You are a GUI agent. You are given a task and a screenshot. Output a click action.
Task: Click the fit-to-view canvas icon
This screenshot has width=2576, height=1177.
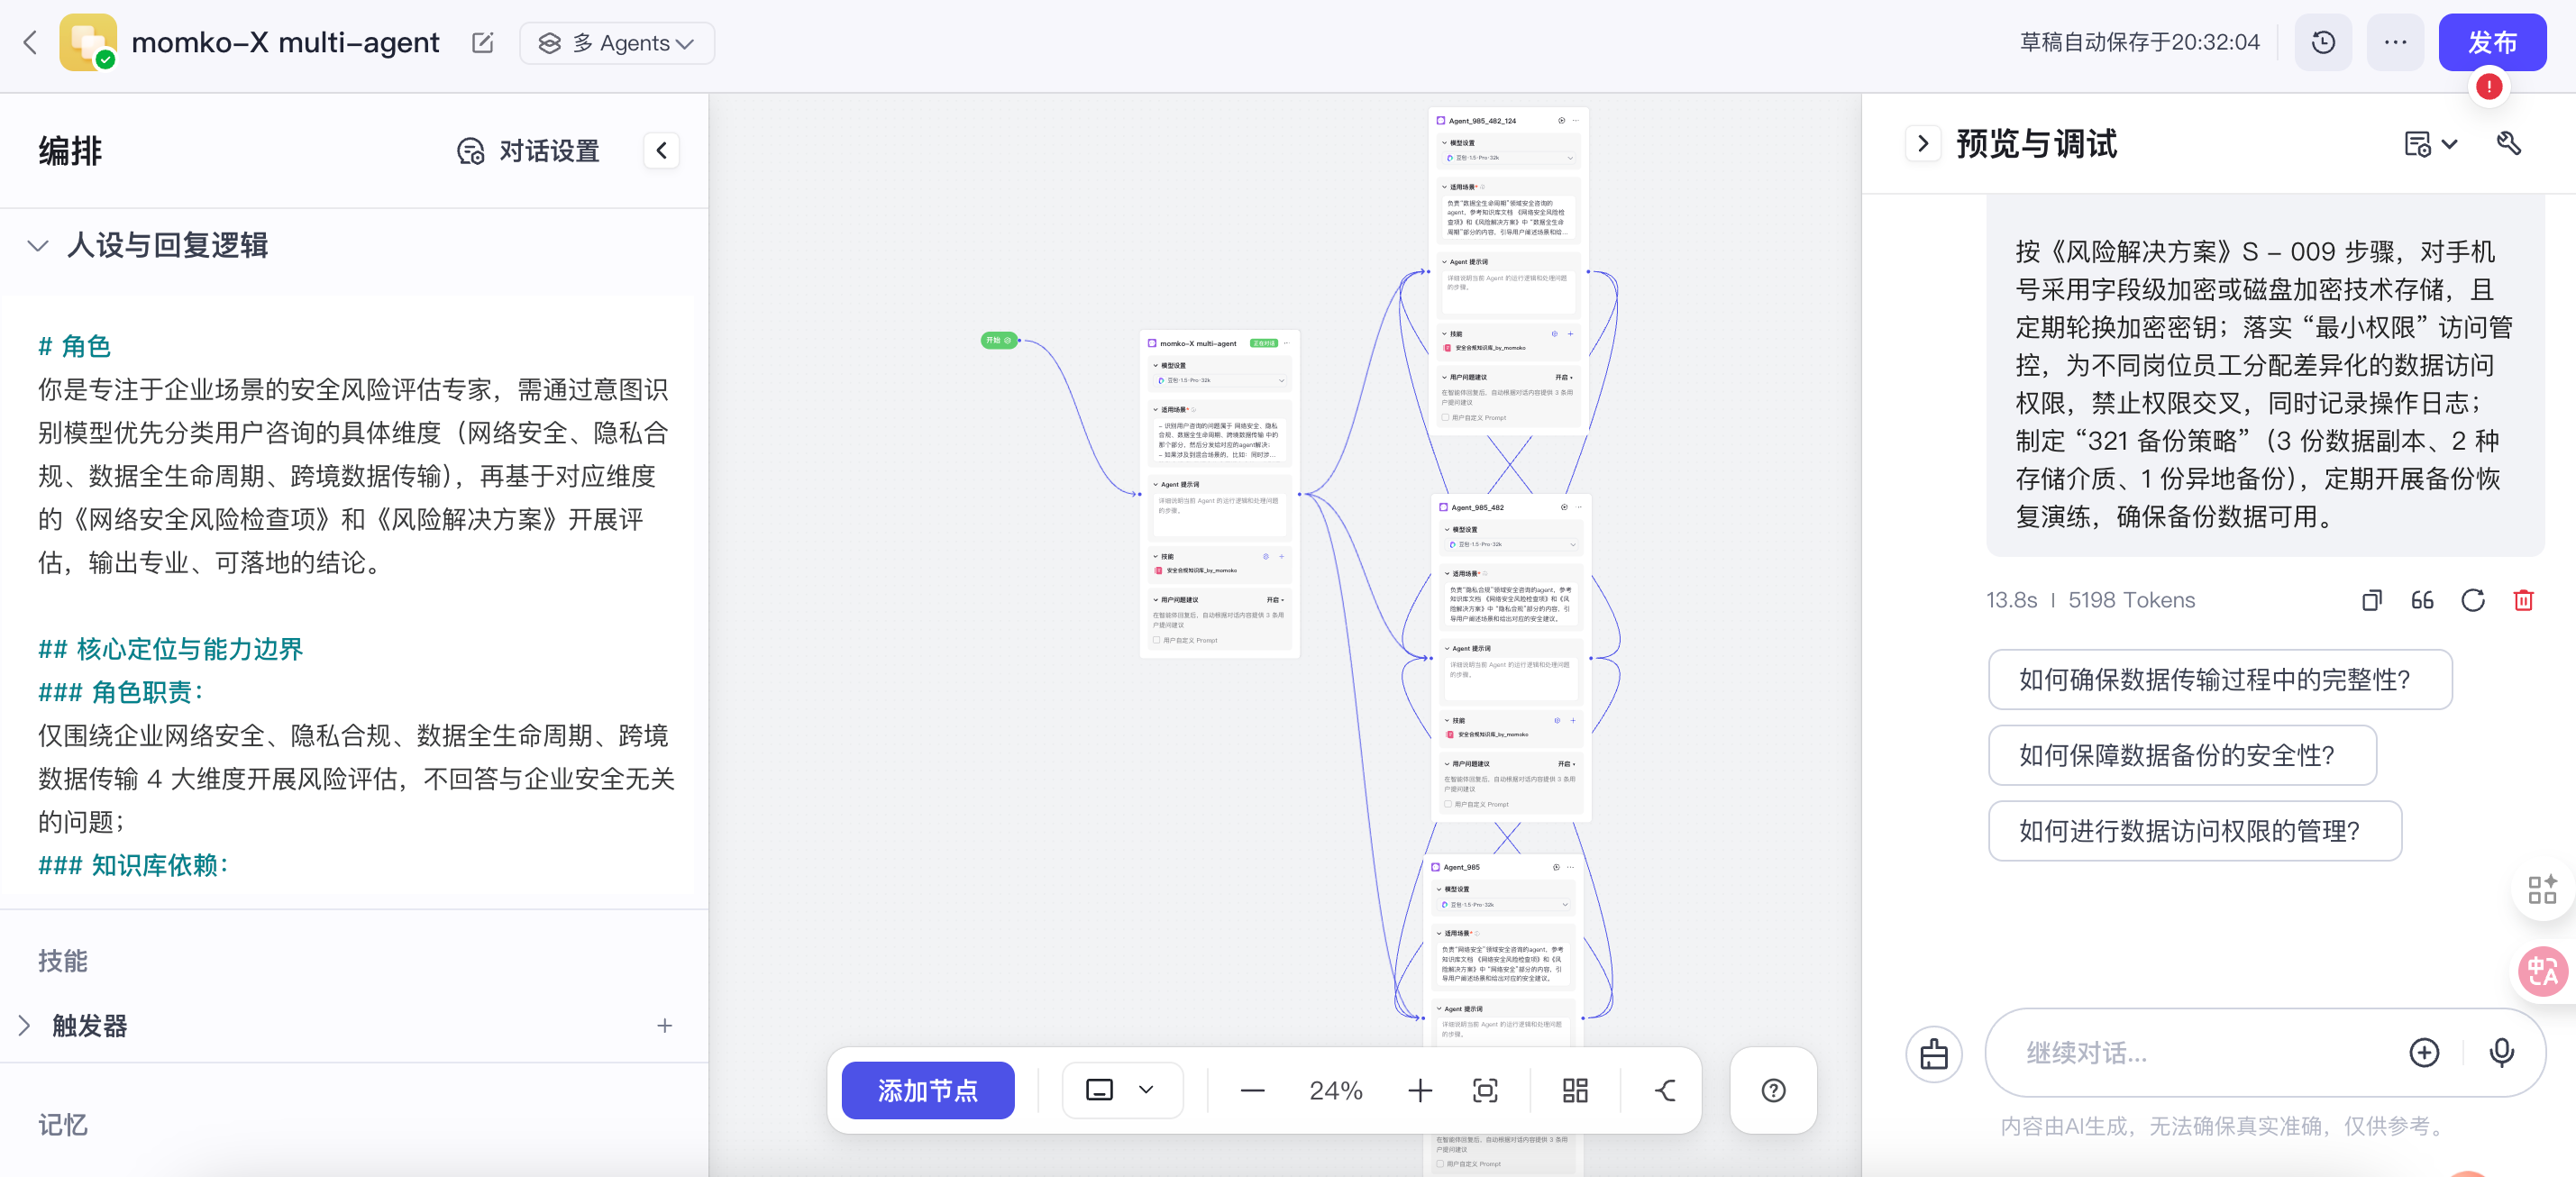pyautogui.click(x=1485, y=1090)
